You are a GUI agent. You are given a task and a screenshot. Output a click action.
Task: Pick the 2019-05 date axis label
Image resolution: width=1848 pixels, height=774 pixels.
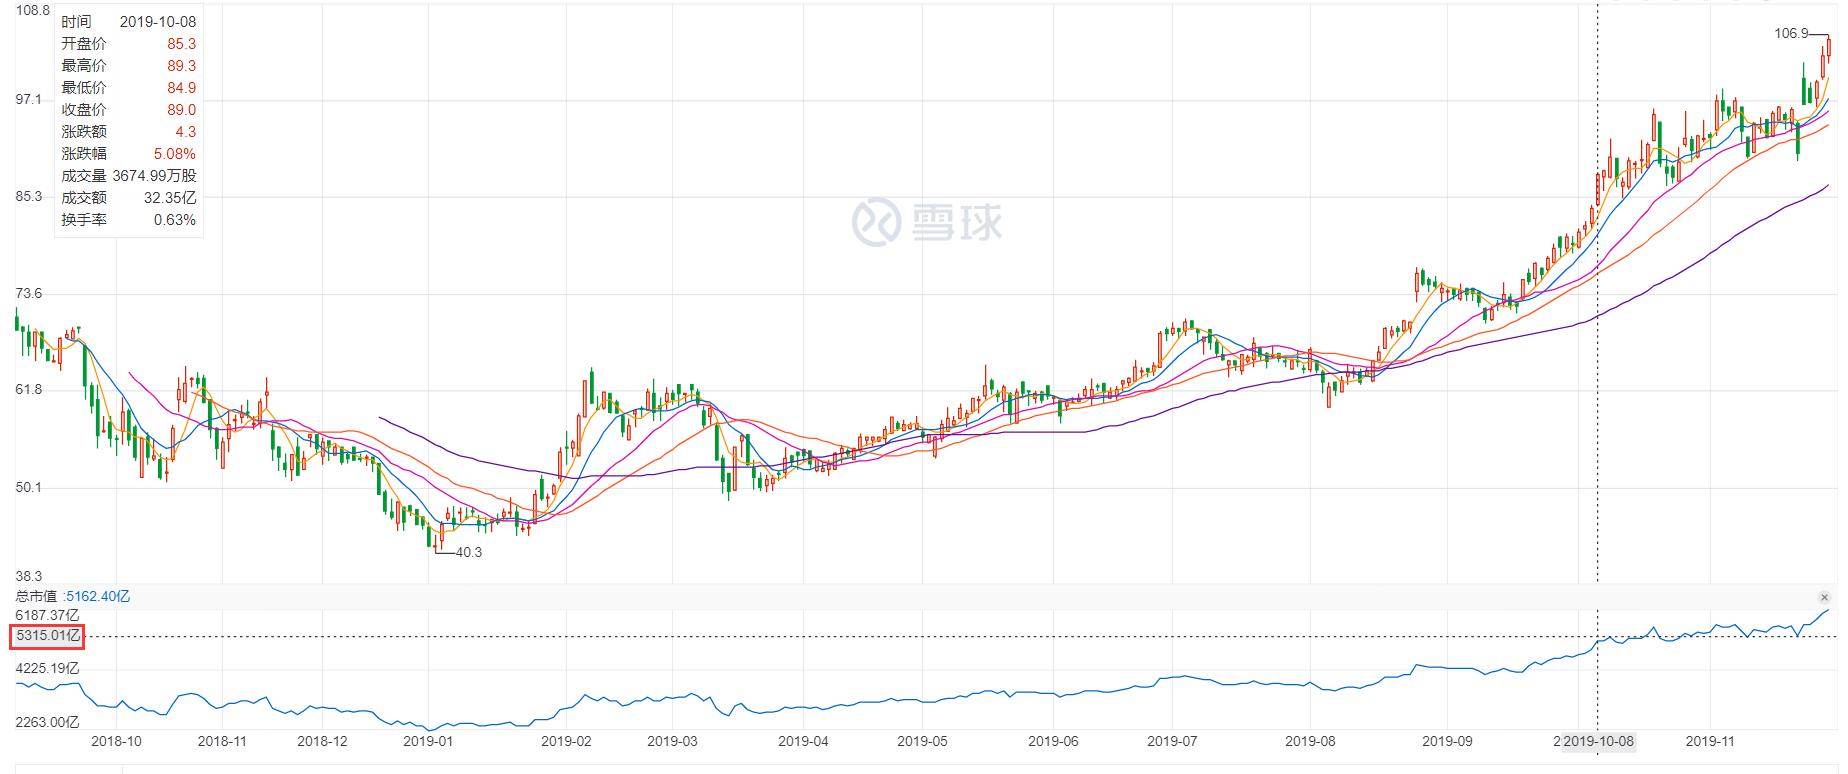click(922, 742)
